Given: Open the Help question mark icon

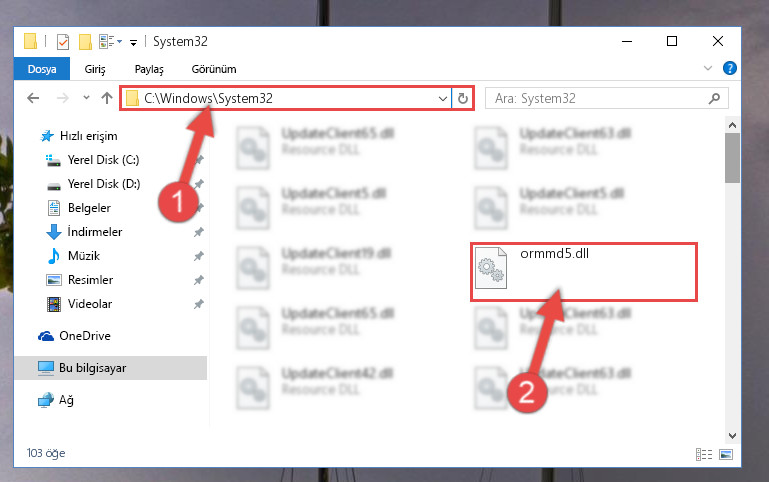Looking at the screenshot, I should tap(729, 68).
